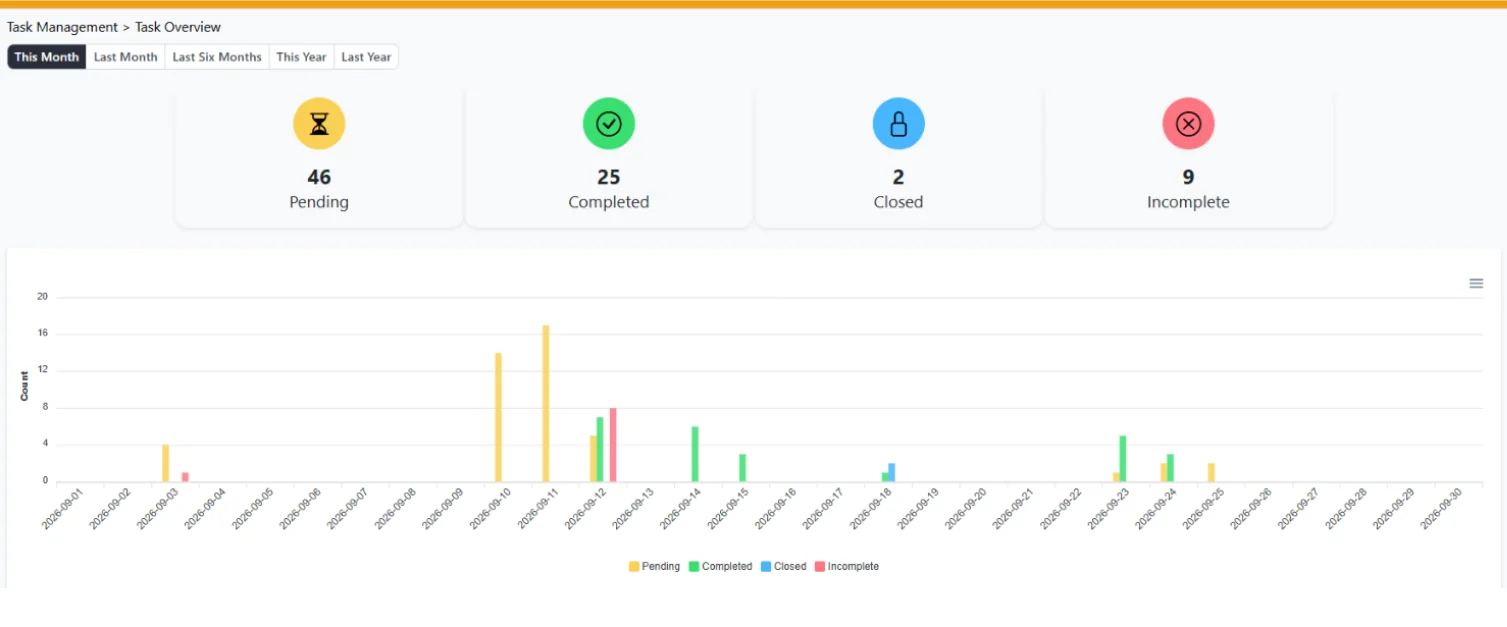The width and height of the screenshot is (1507, 627).
Task: Click the Task Management breadcrumb link
Action: 62,27
